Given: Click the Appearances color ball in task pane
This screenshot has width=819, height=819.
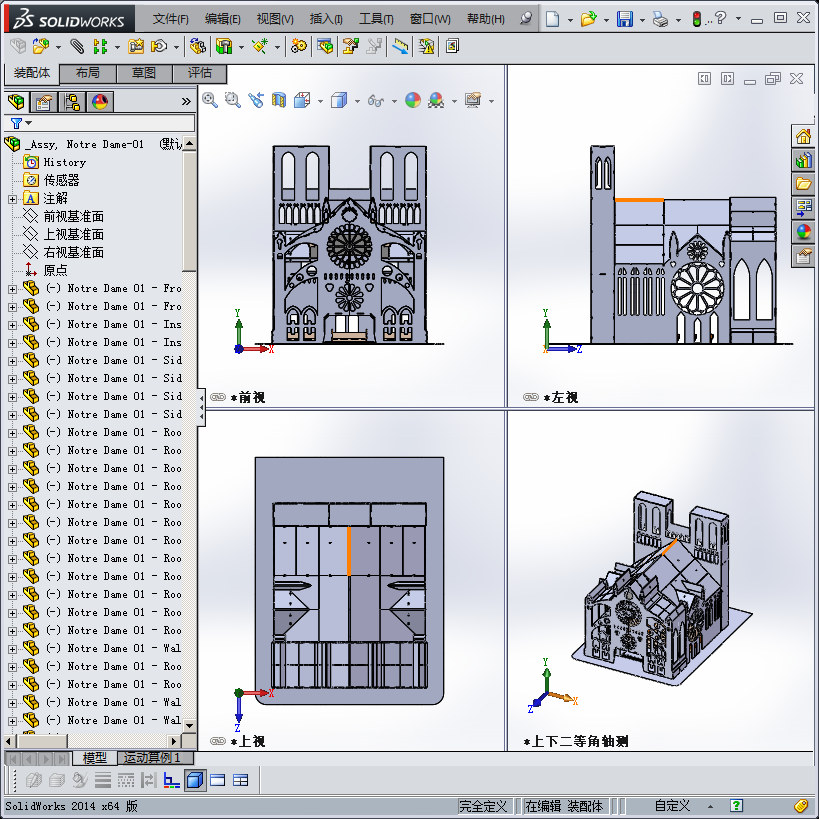Looking at the screenshot, I should tap(803, 232).
